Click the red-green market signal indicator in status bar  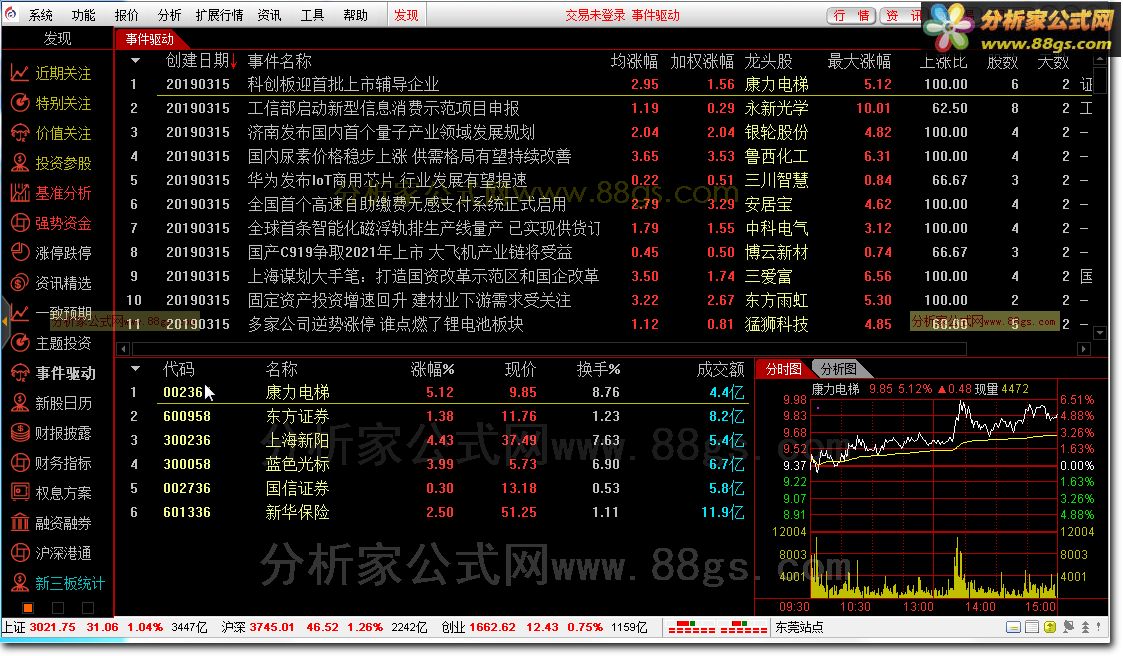click(717, 627)
